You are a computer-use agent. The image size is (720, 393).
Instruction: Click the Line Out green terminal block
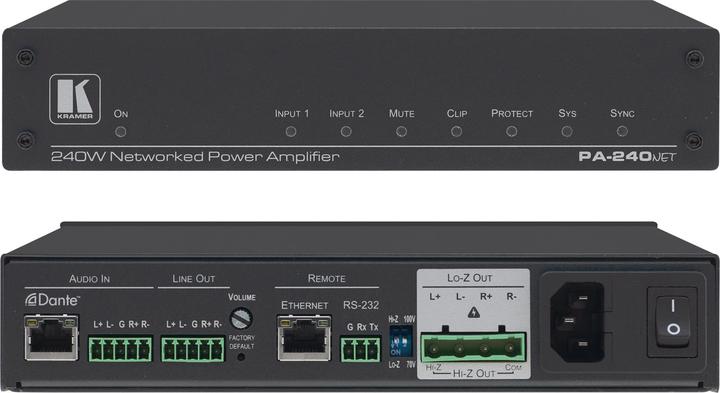coord(193,349)
